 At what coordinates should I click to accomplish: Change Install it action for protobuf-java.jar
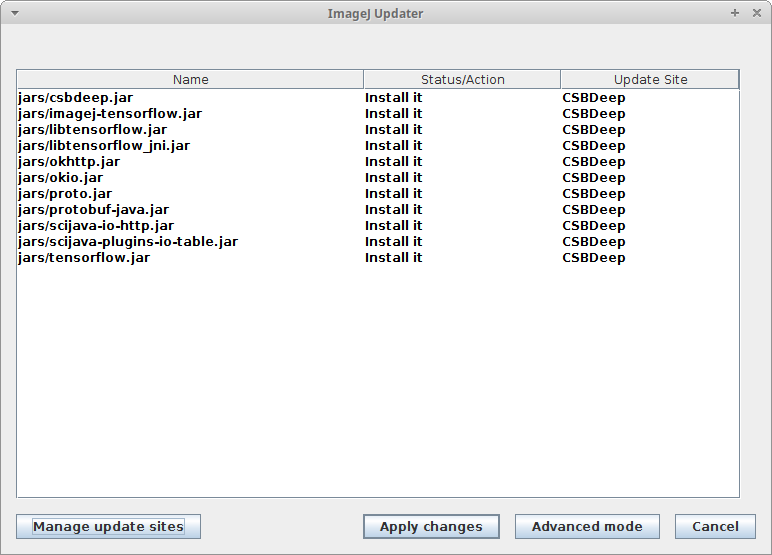[x=393, y=210]
